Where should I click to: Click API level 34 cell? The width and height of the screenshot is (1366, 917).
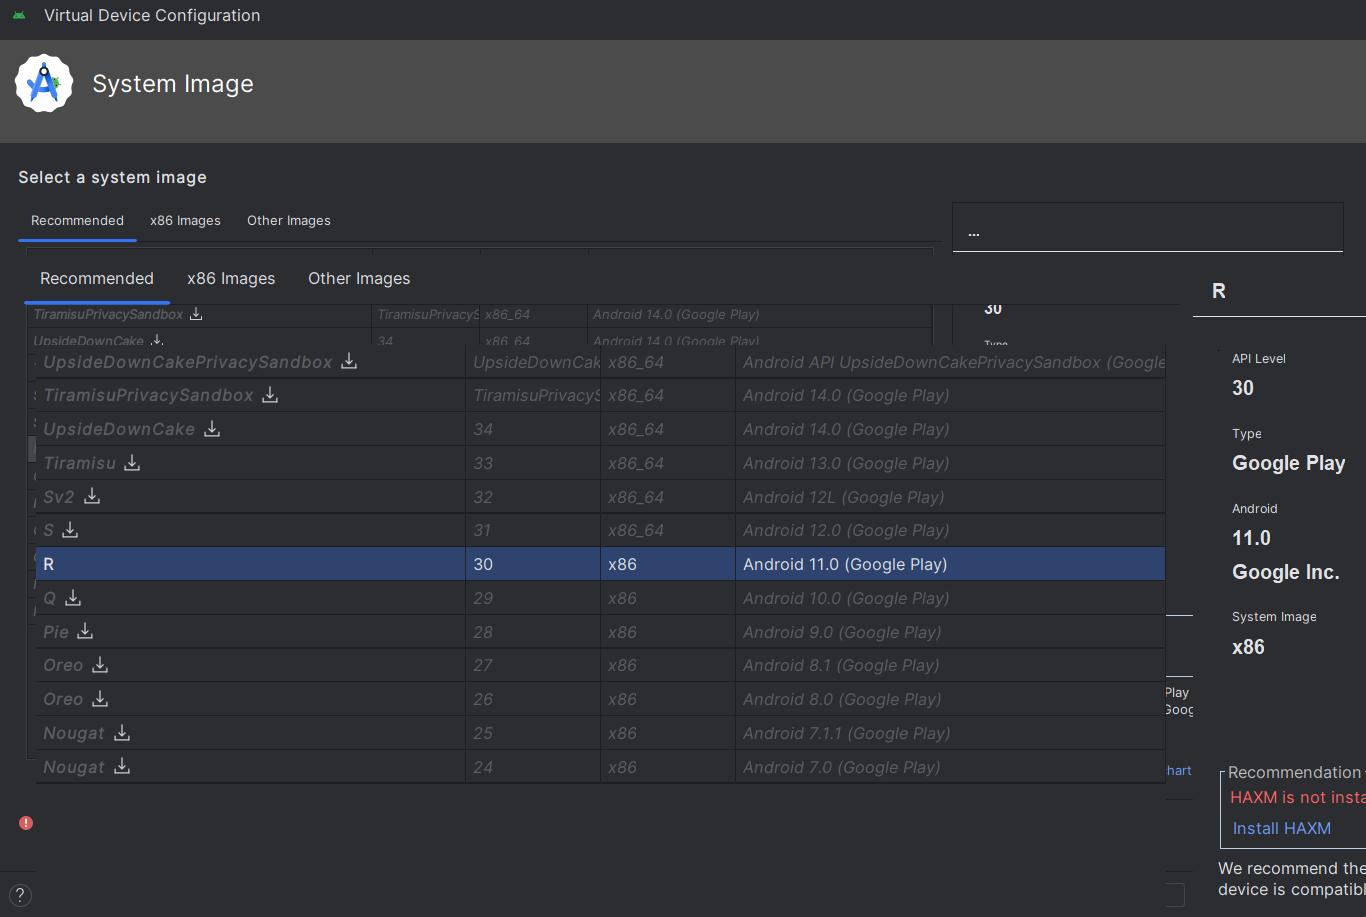(x=533, y=429)
